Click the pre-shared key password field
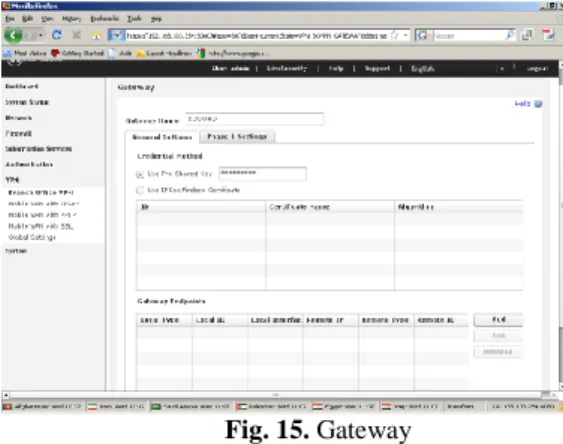Viewport: 563px width, 444px height. (x=262, y=174)
